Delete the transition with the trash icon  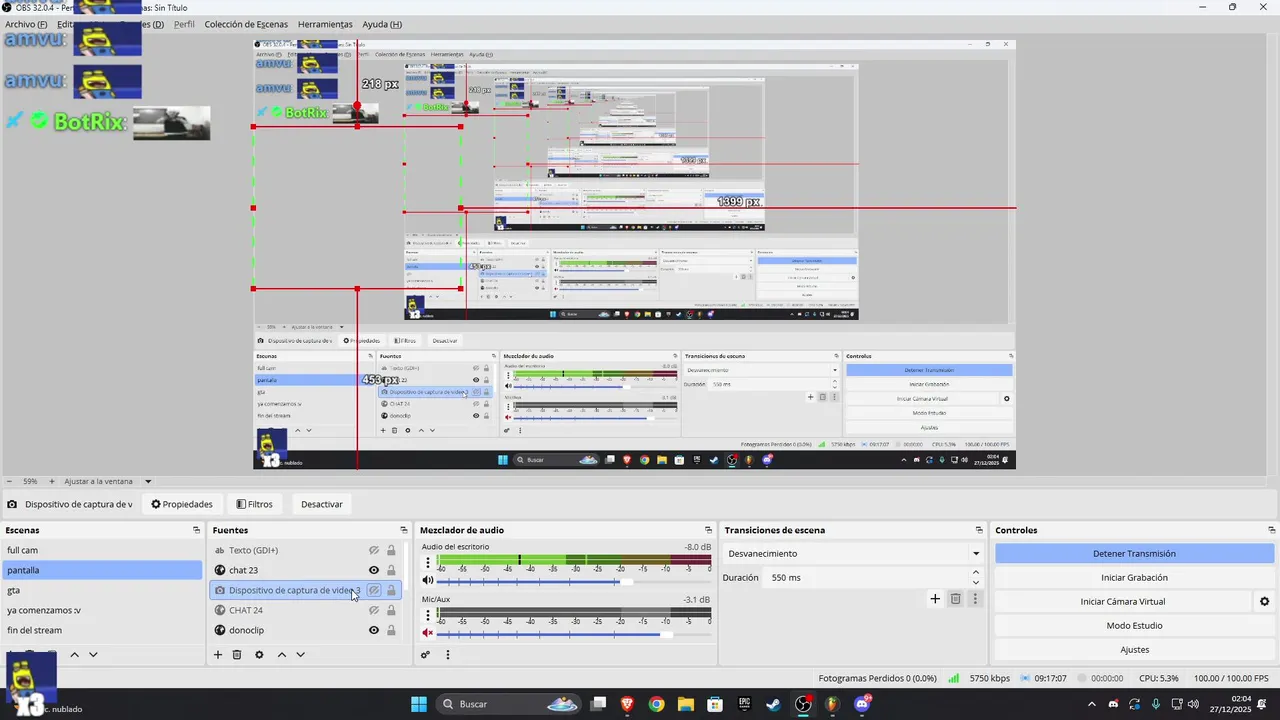pos(955,599)
